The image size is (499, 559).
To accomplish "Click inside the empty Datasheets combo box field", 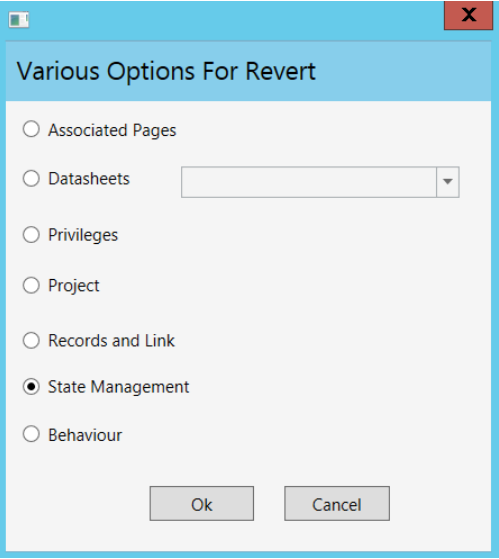I will 309,182.
